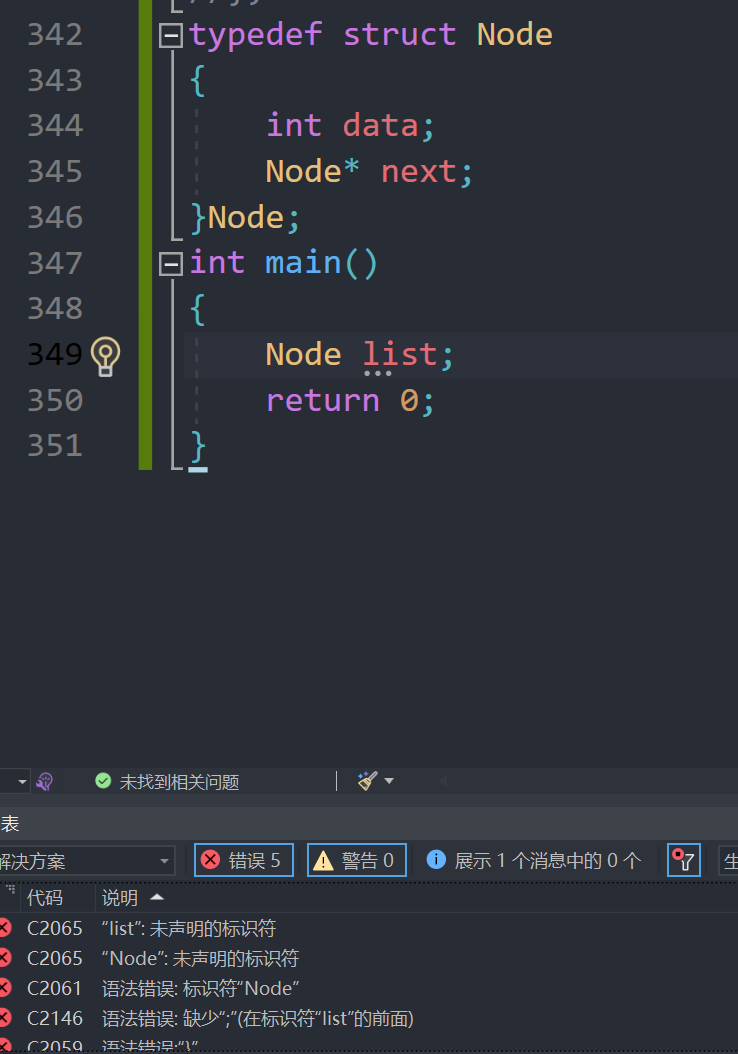Toggle the Errors 5 filter button

tap(244, 860)
